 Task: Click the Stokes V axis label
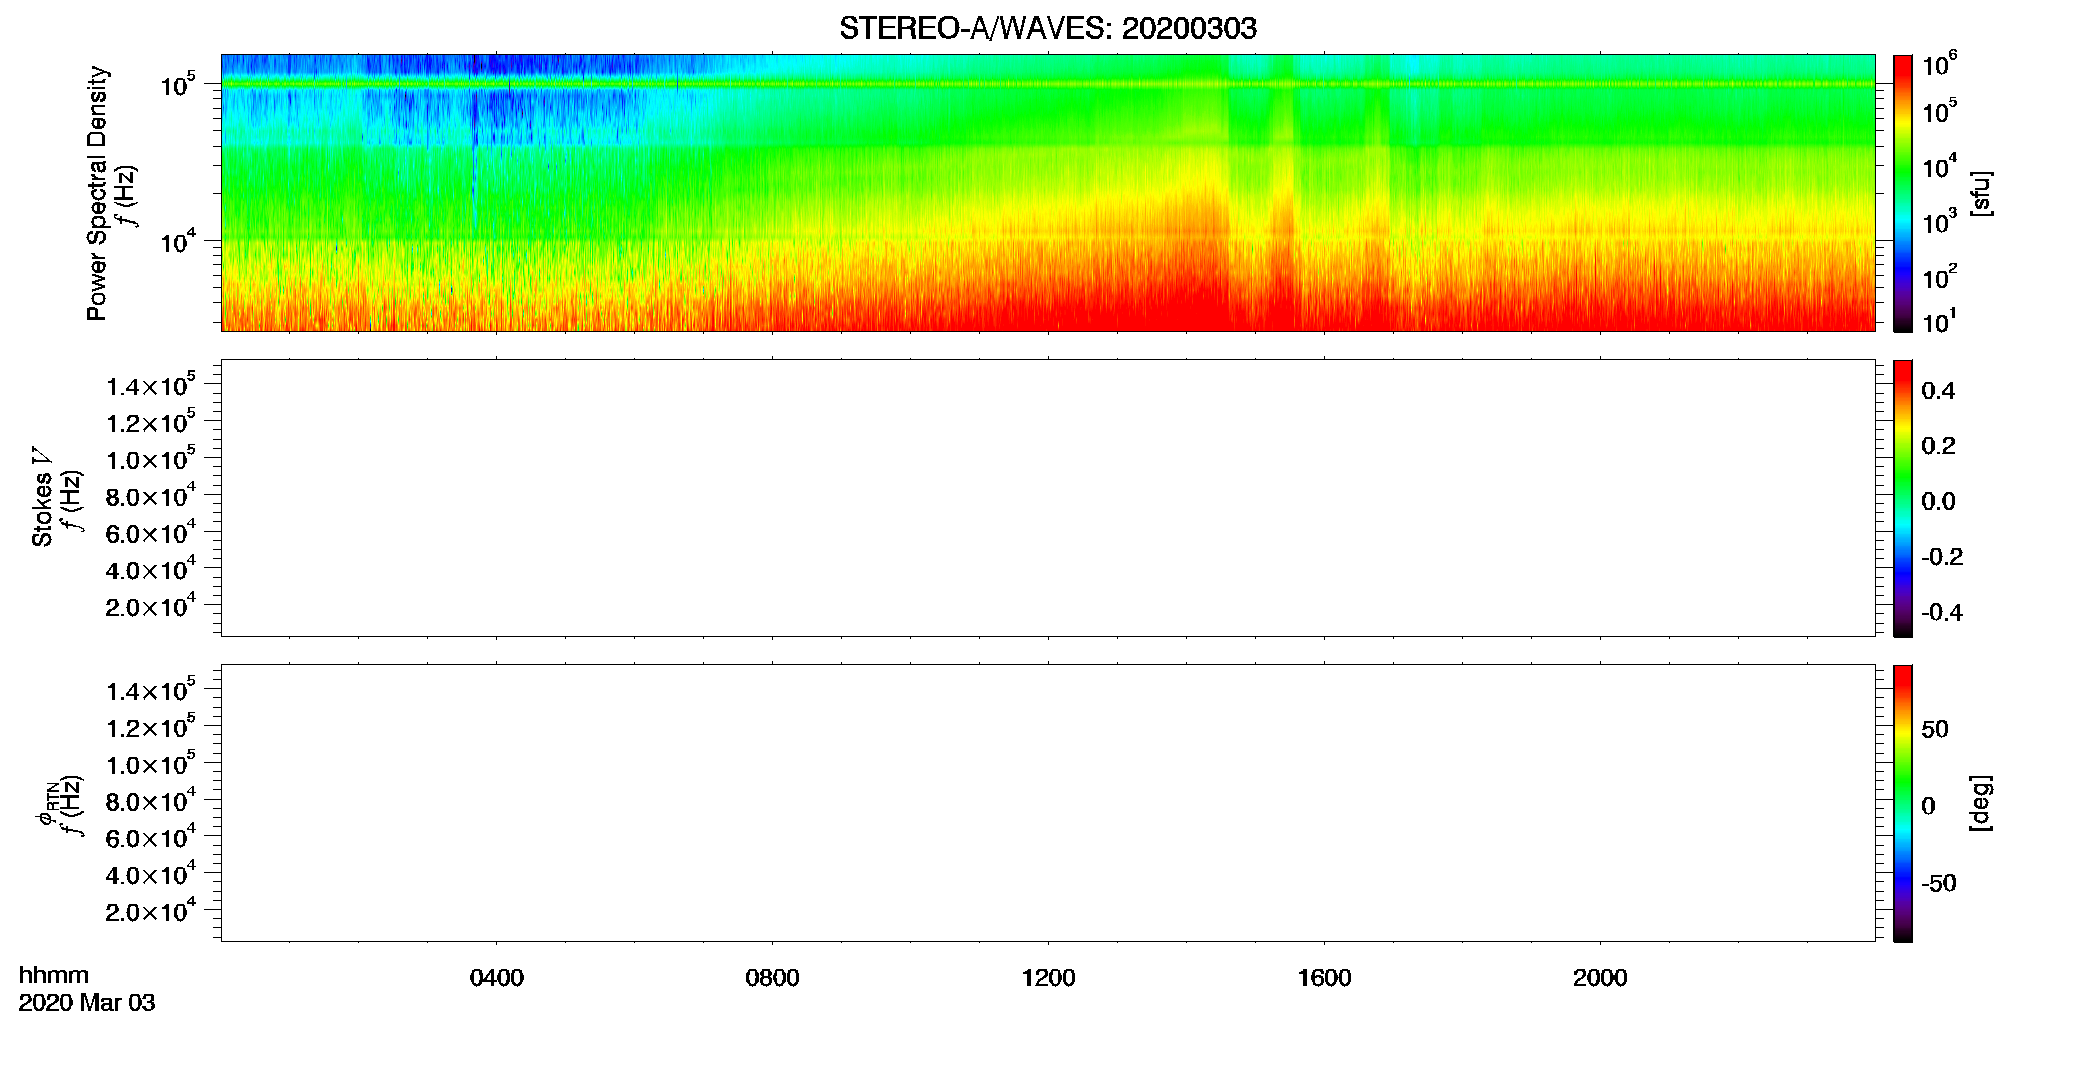42,497
